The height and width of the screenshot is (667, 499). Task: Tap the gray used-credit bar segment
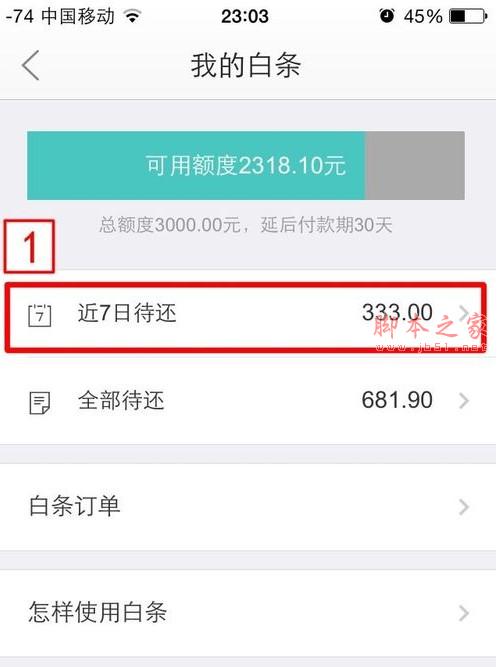[x=415, y=165]
